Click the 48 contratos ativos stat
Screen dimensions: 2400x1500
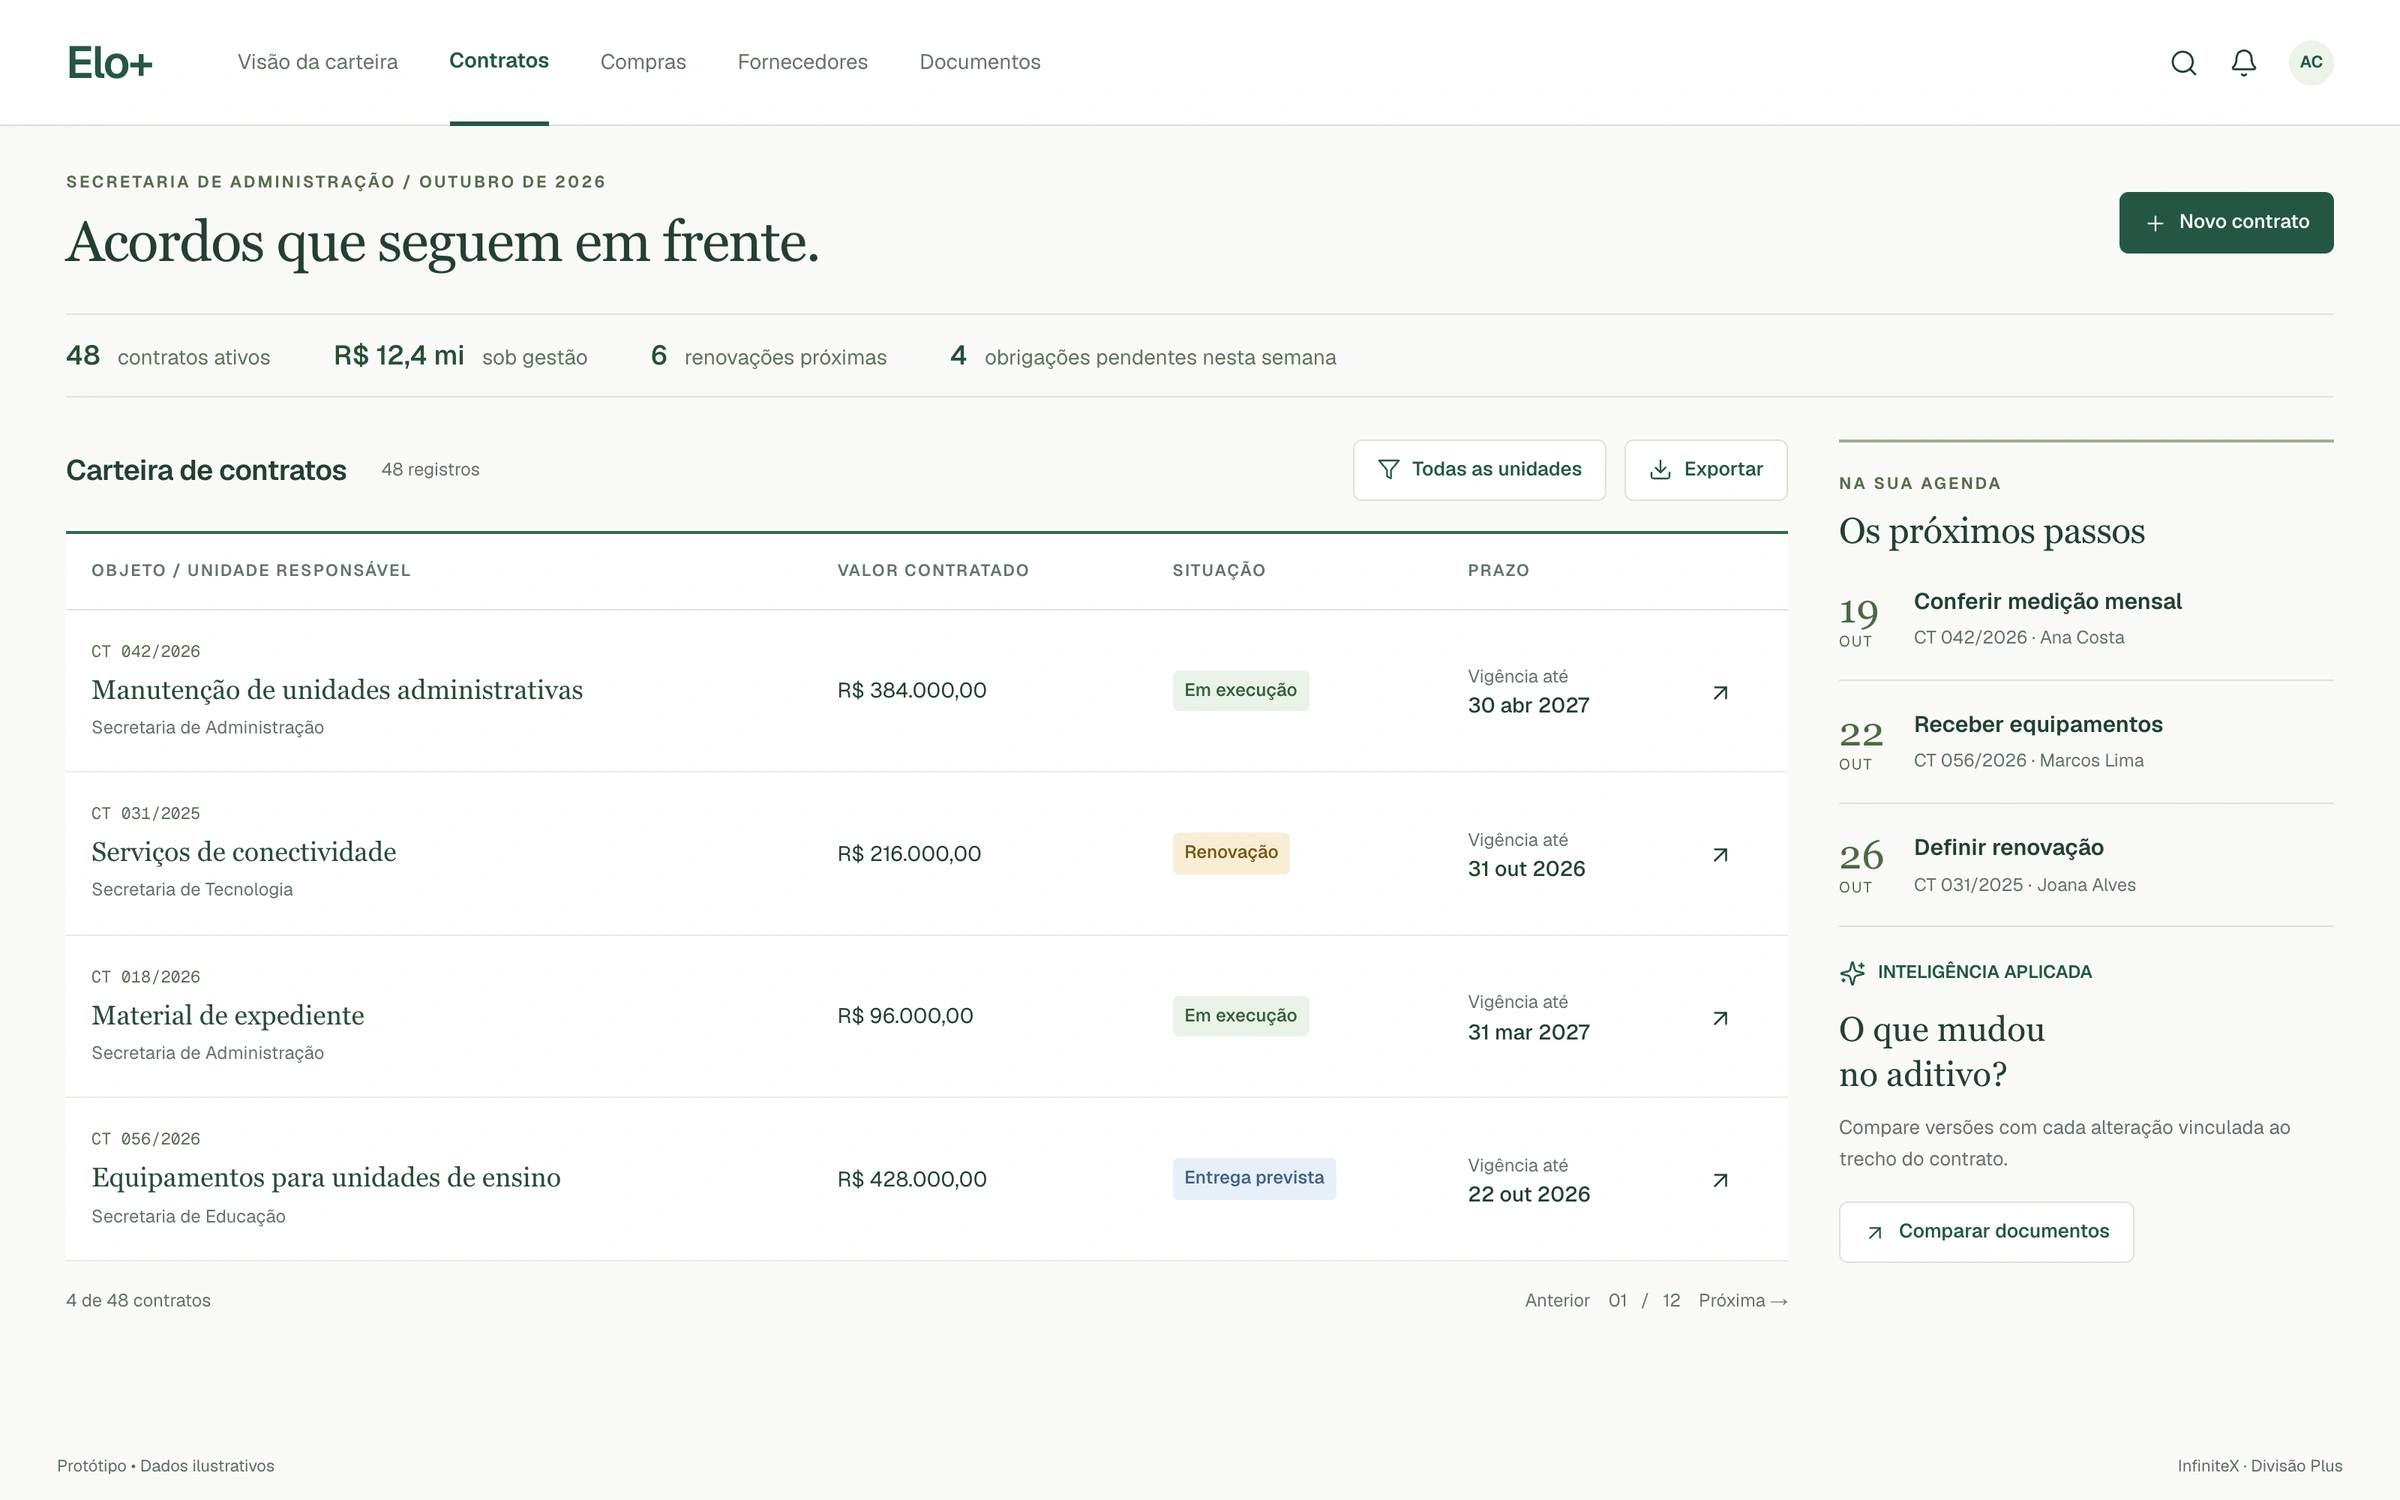click(168, 356)
